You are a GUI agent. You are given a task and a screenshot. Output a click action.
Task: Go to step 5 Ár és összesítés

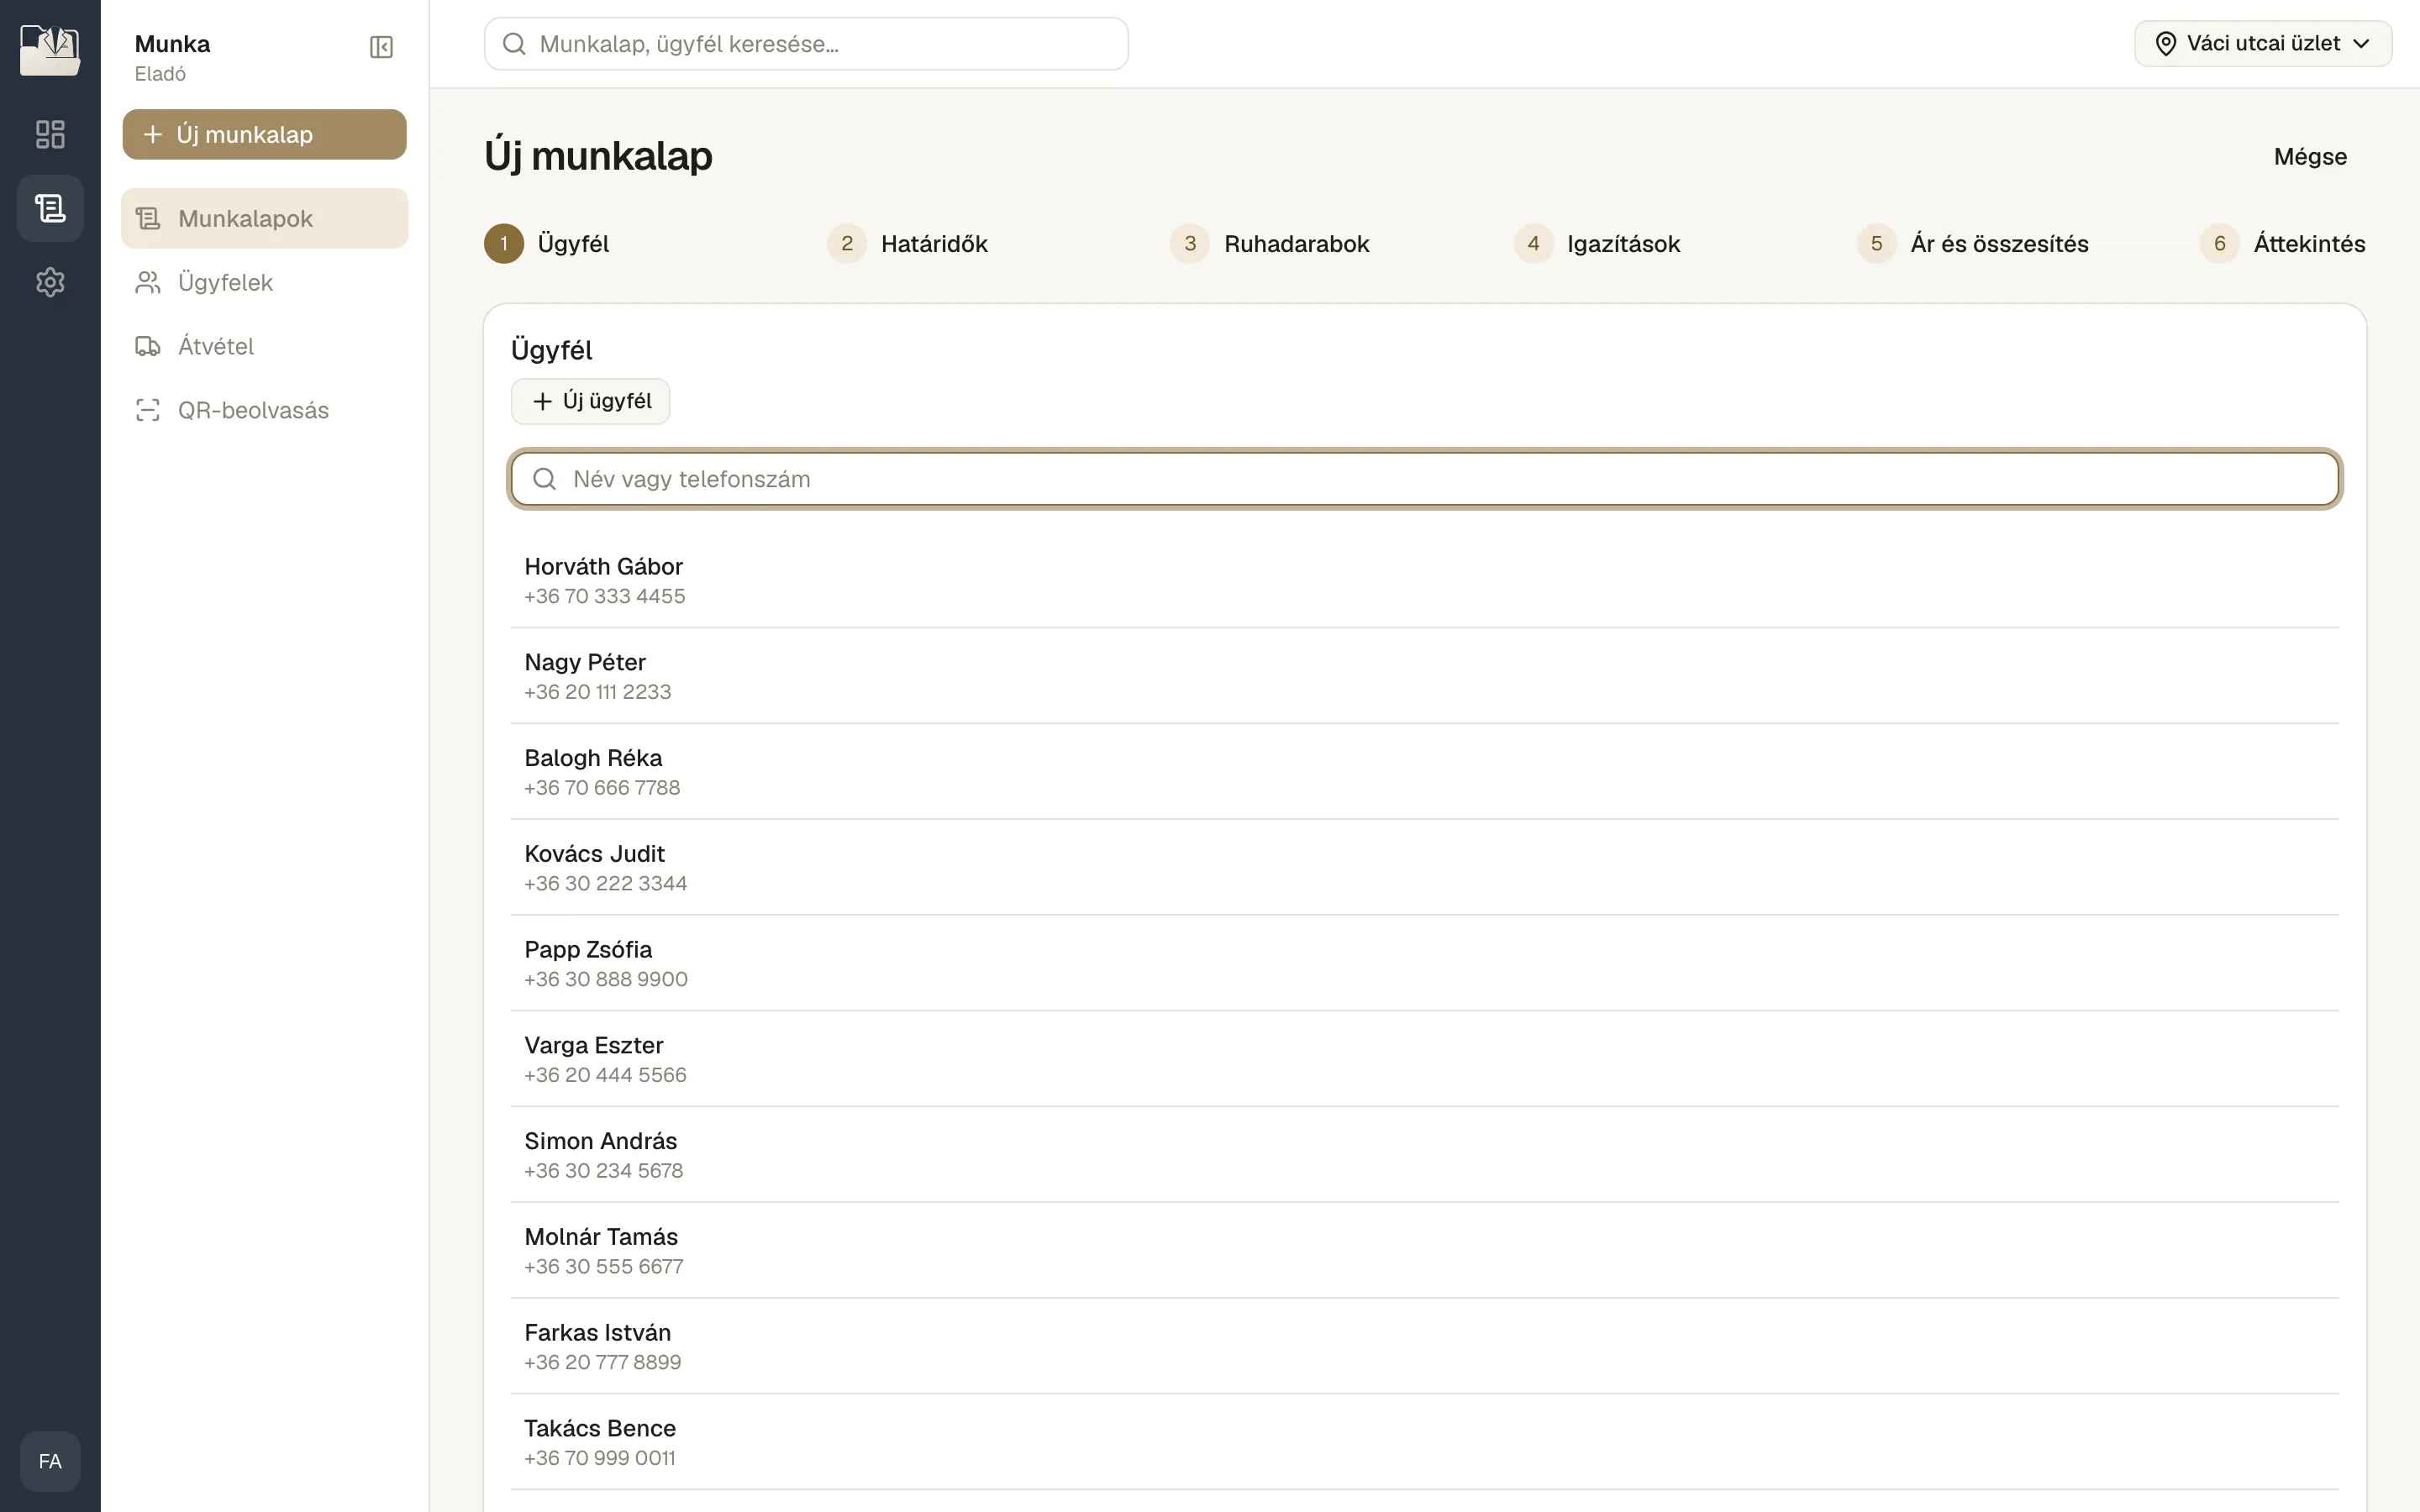point(1973,244)
